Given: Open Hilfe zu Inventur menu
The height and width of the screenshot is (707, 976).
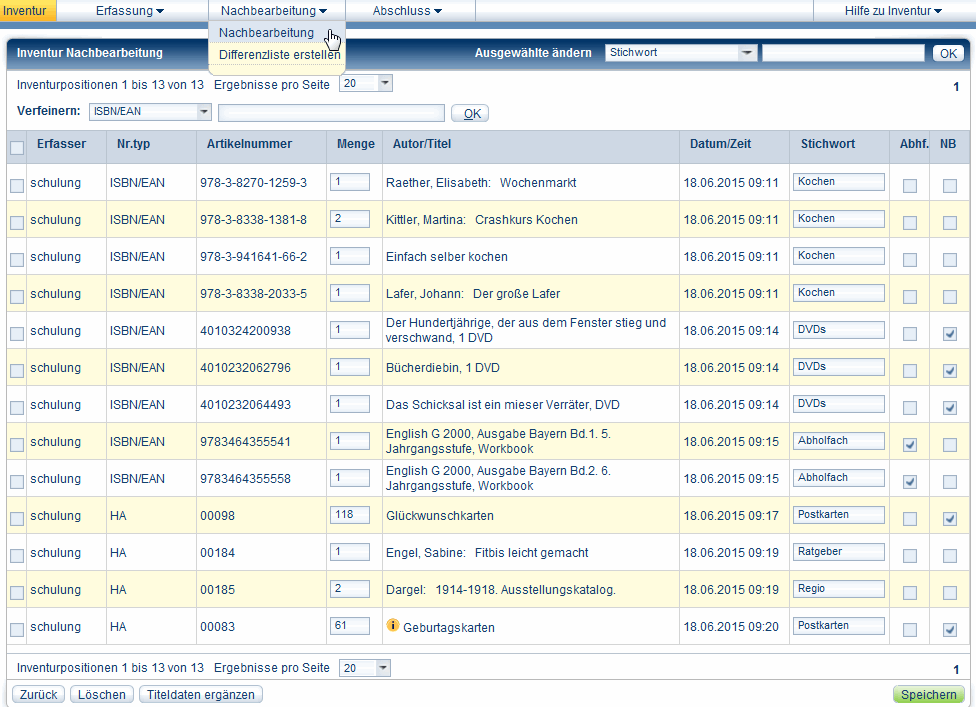Looking at the screenshot, I should click(894, 11).
